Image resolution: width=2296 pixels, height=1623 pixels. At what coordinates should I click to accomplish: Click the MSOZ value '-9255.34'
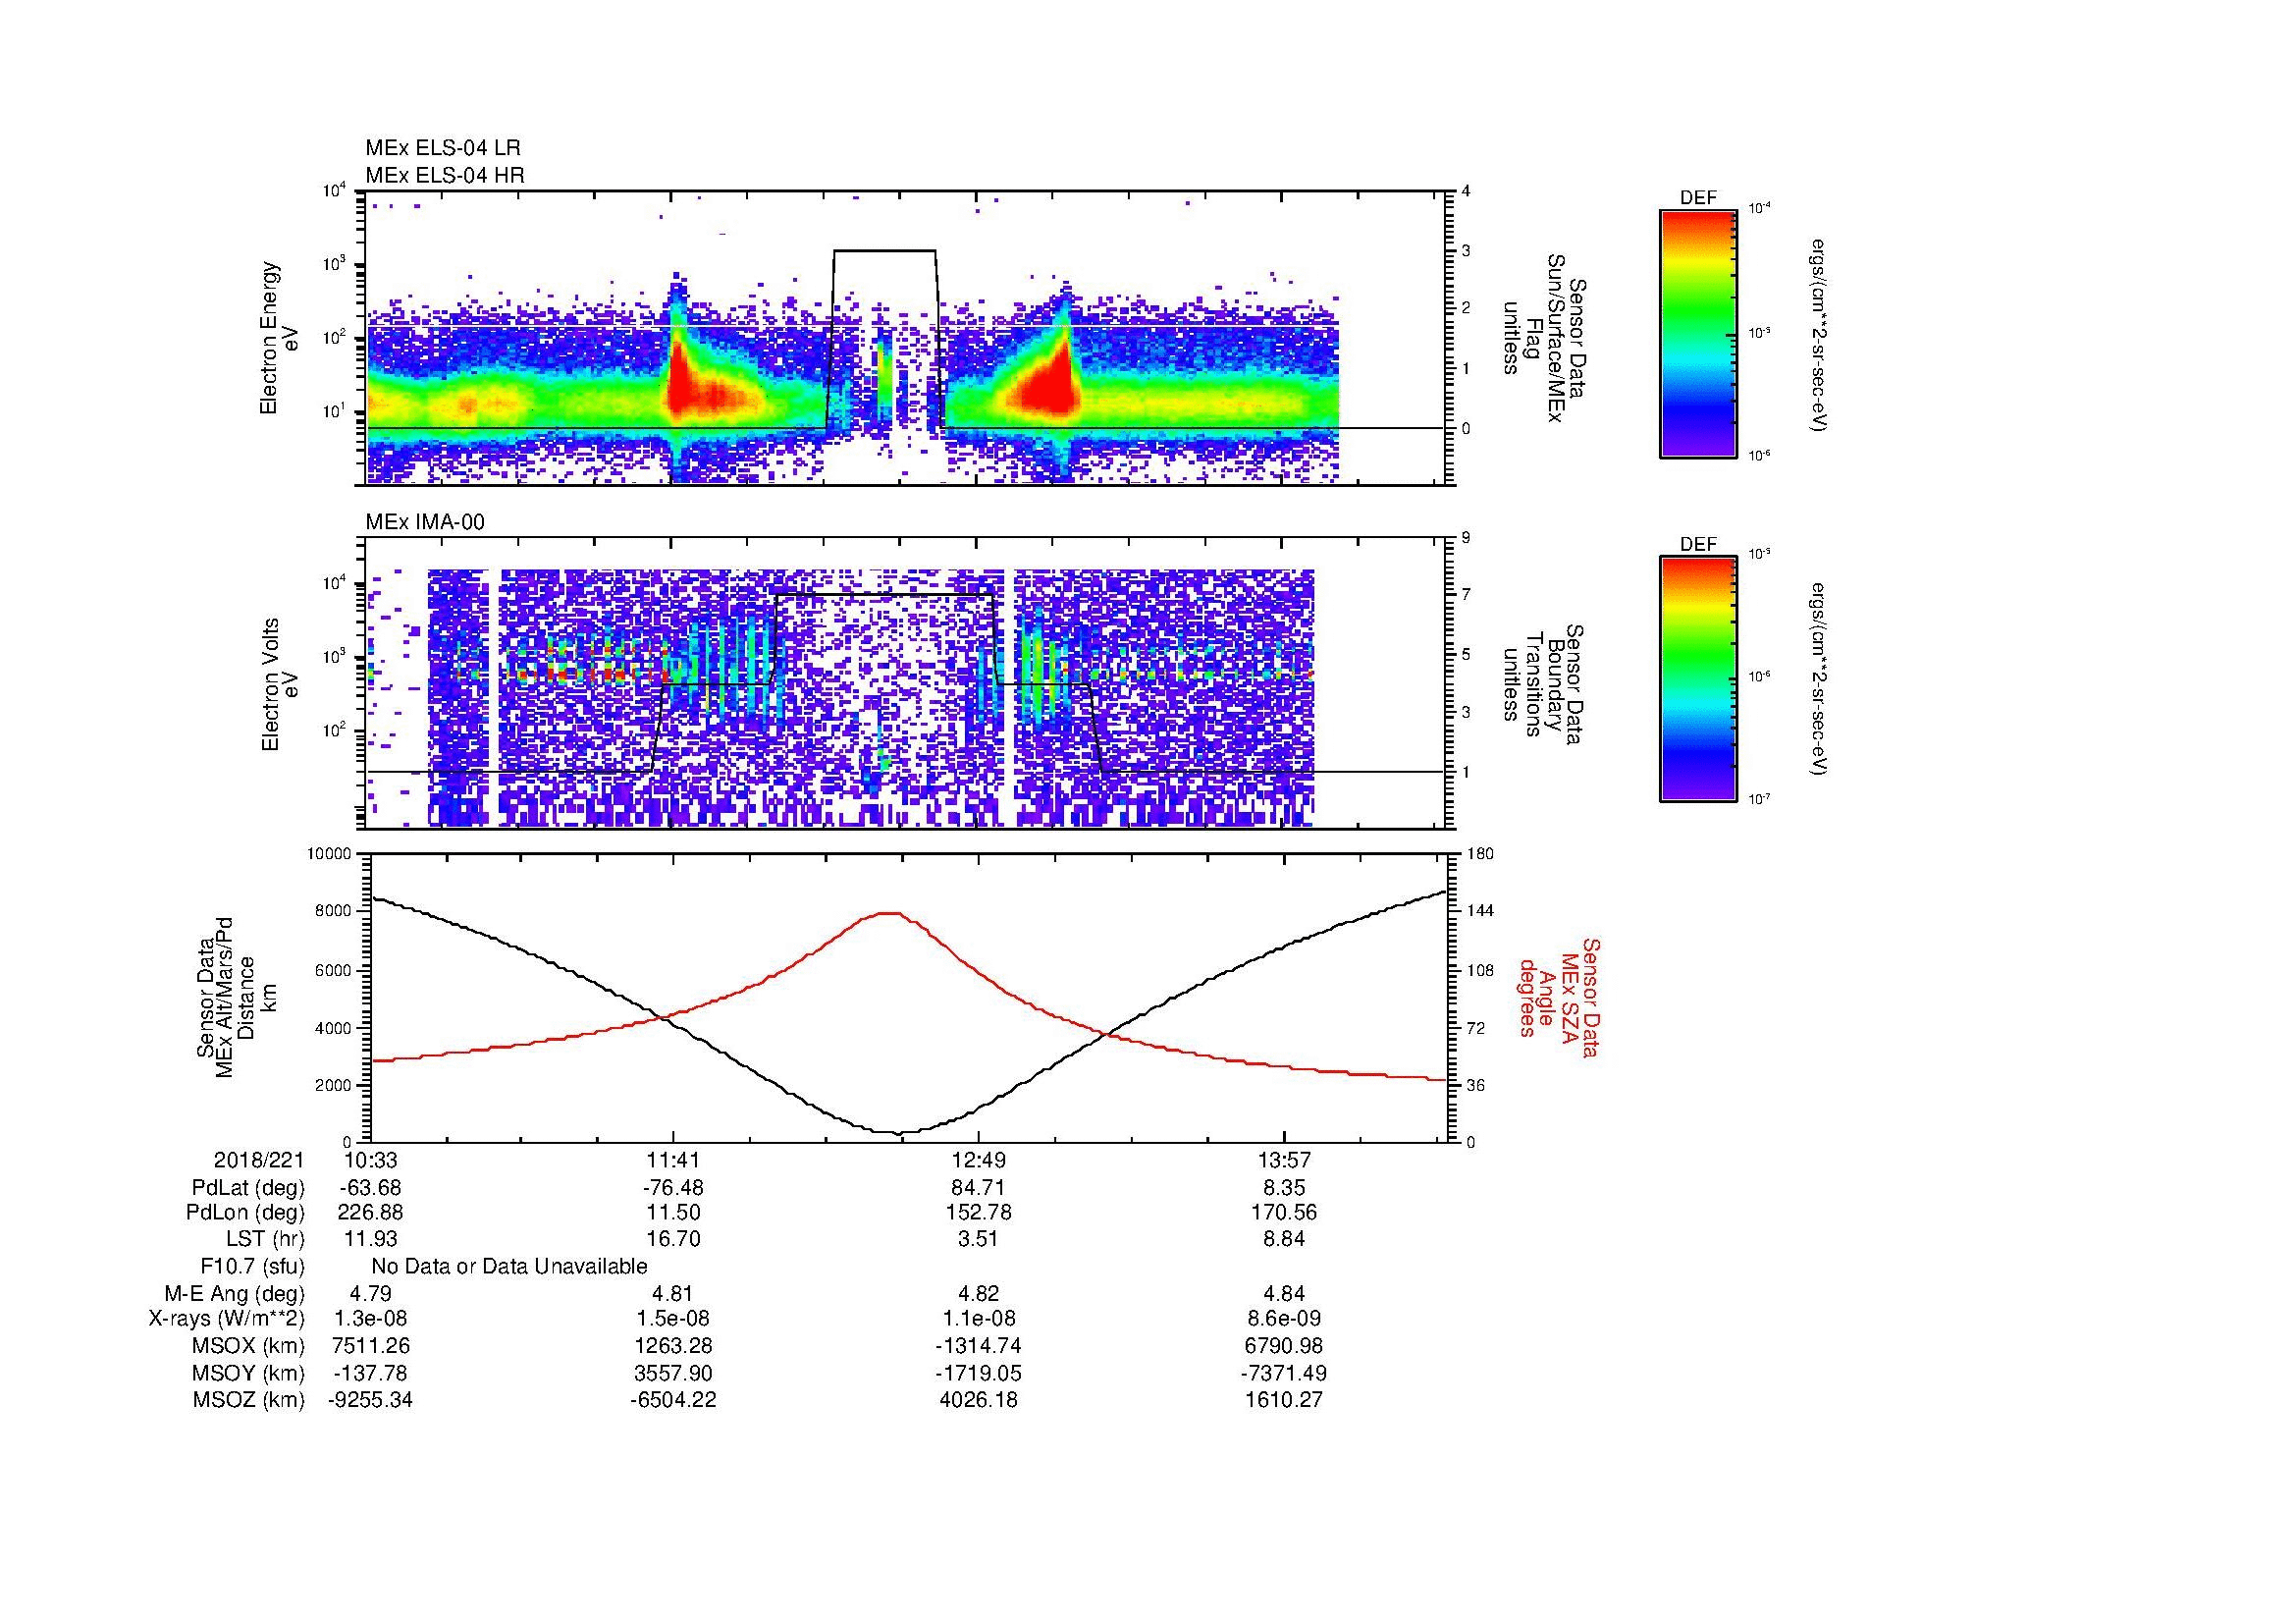click(370, 1400)
